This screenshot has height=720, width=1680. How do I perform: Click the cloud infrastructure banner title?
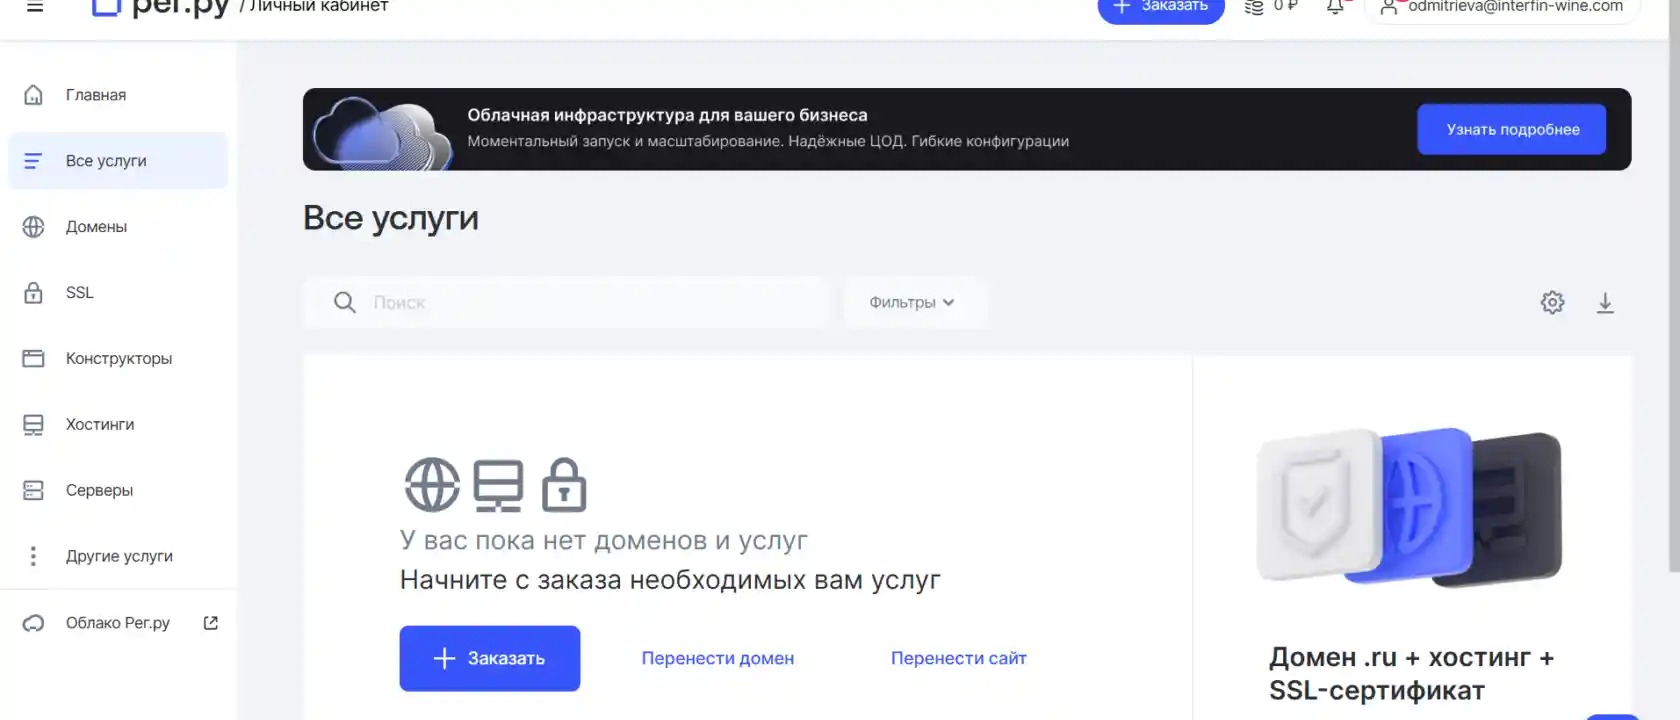tap(667, 115)
